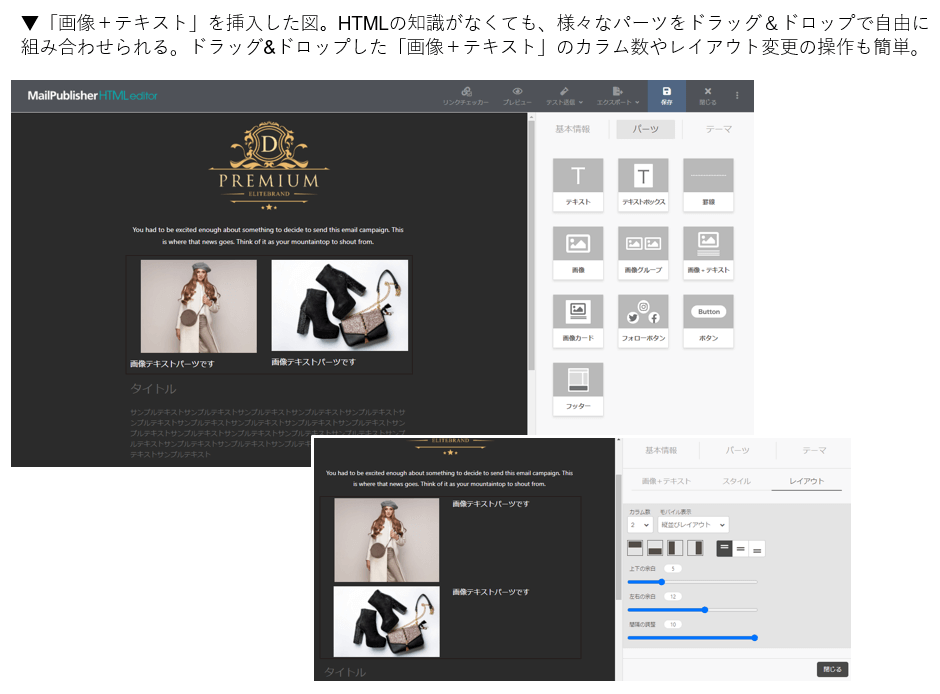Open the カラム数 column count dropdown
Viewport: 940px width, 694px height.
[639, 524]
